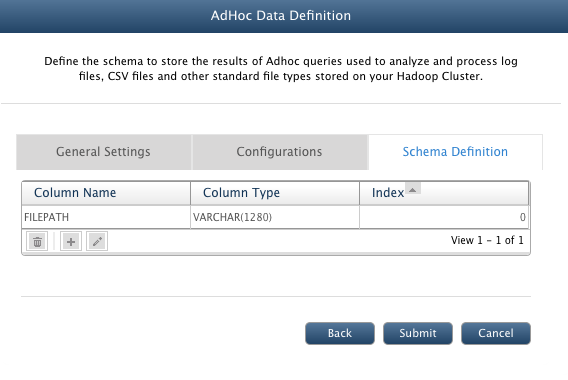
Task: Switch to the Configurations tab
Action: pos(280,152)
